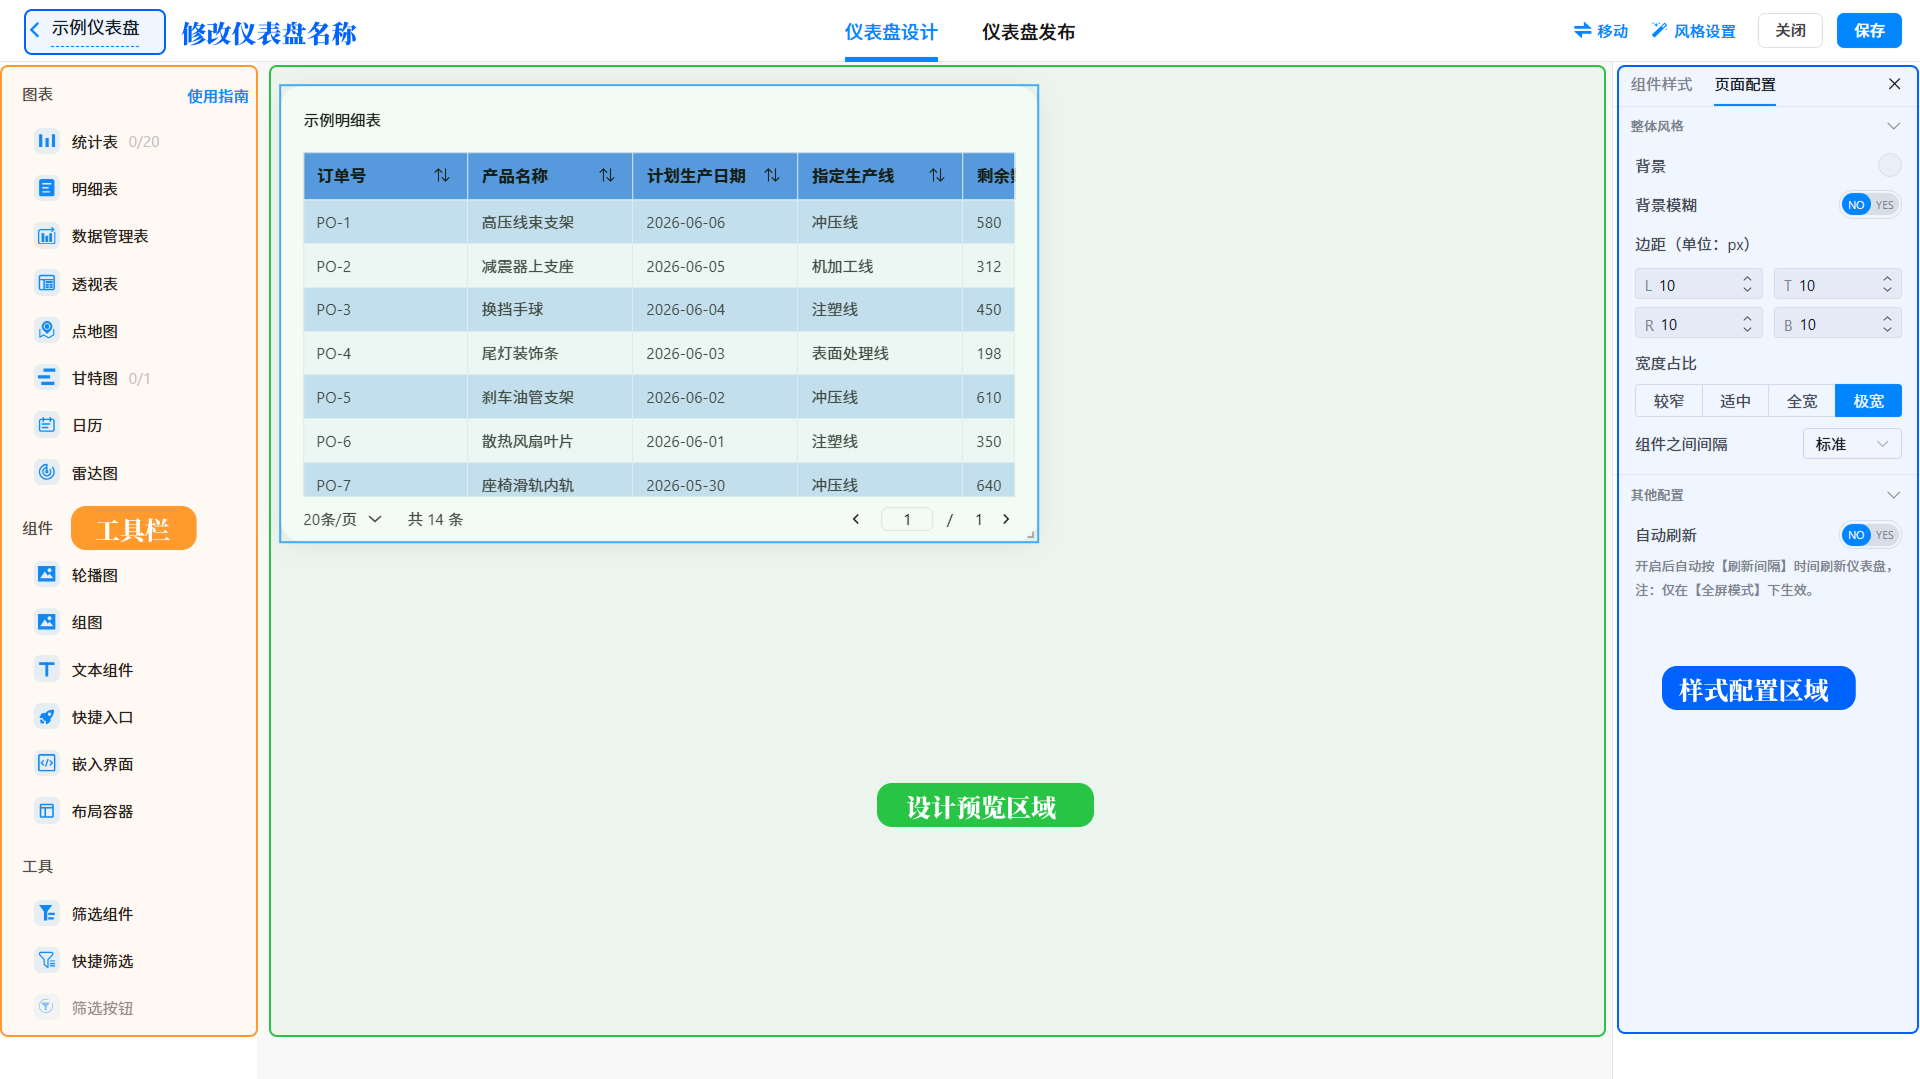Collapse the 其他配置 section
The width and height of the screenshot is (1920, 1079).
pos(1893,495)
